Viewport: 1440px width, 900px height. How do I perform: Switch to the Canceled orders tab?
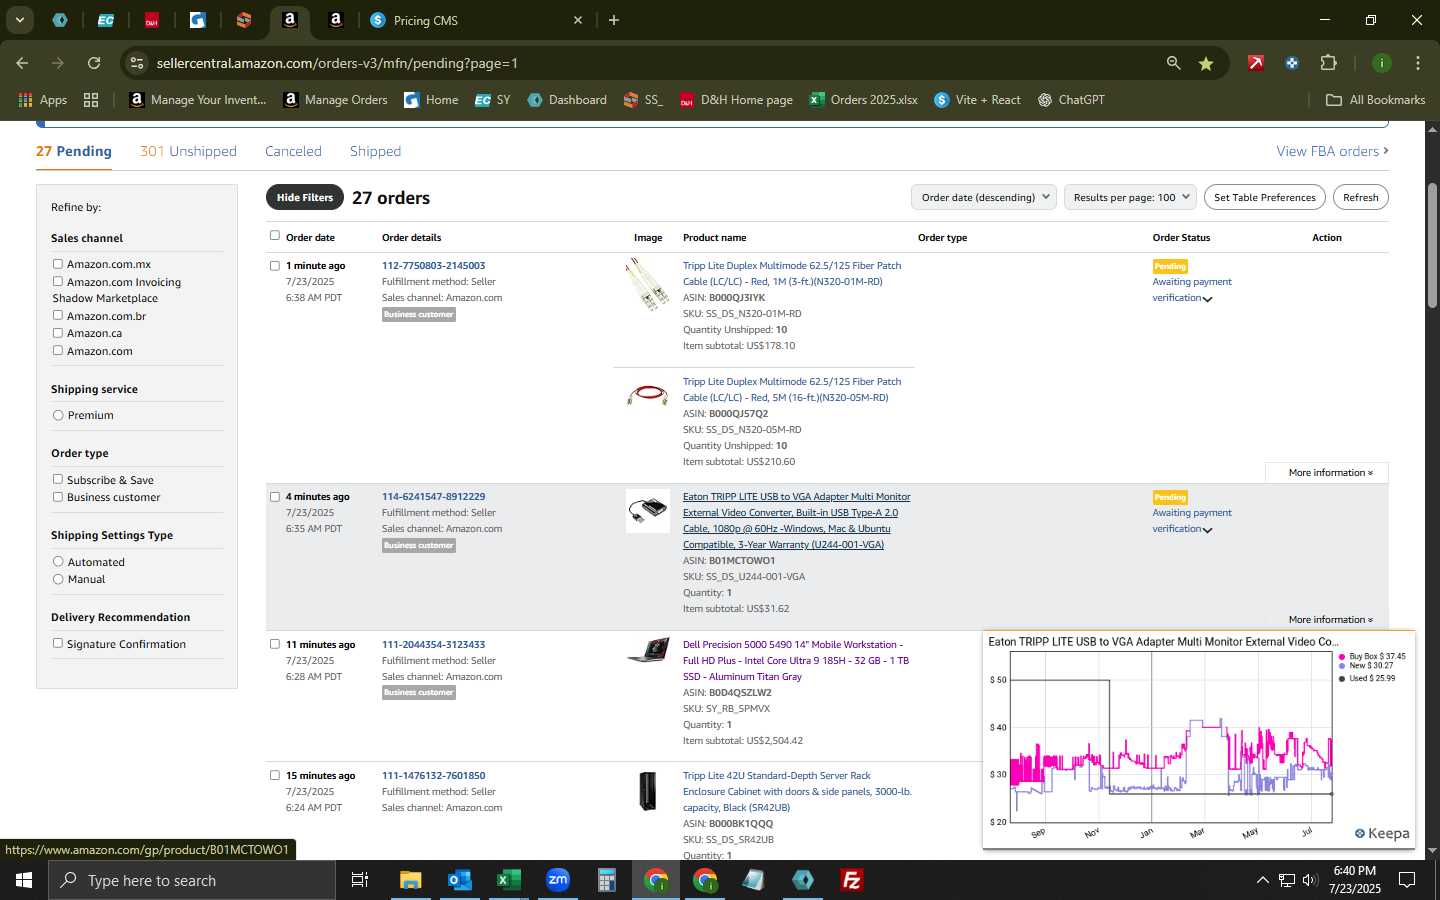click(293, 151)
